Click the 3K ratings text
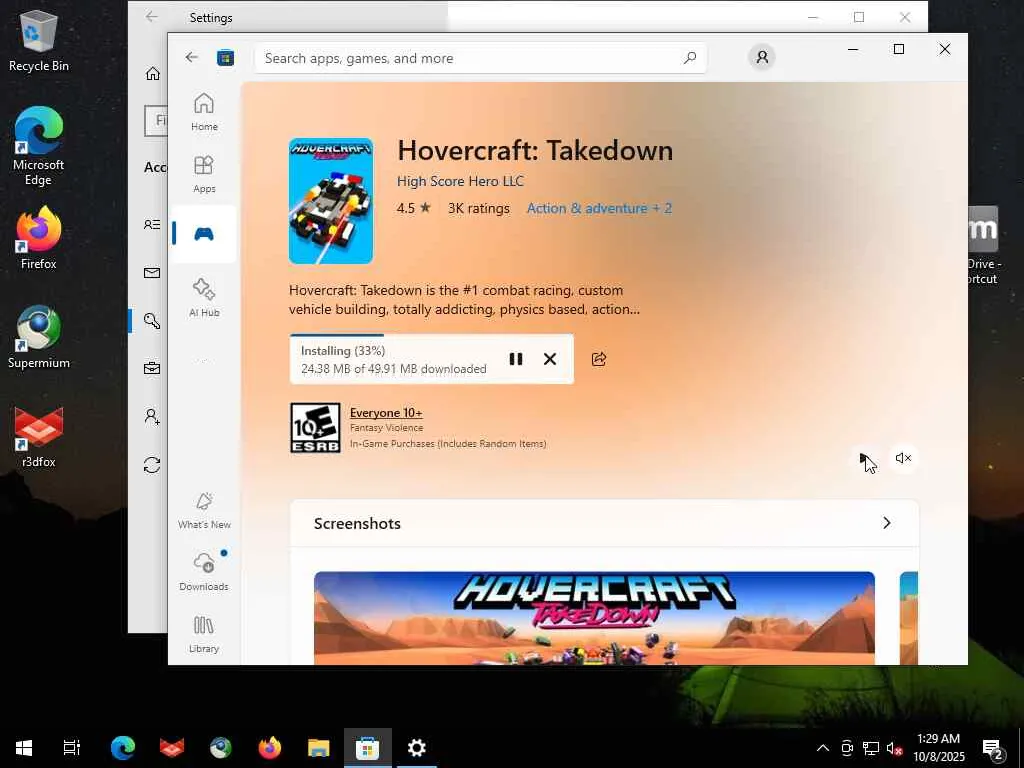This screenshot has height=768, width=1024. pyautogui.click(x=479, y=208)
